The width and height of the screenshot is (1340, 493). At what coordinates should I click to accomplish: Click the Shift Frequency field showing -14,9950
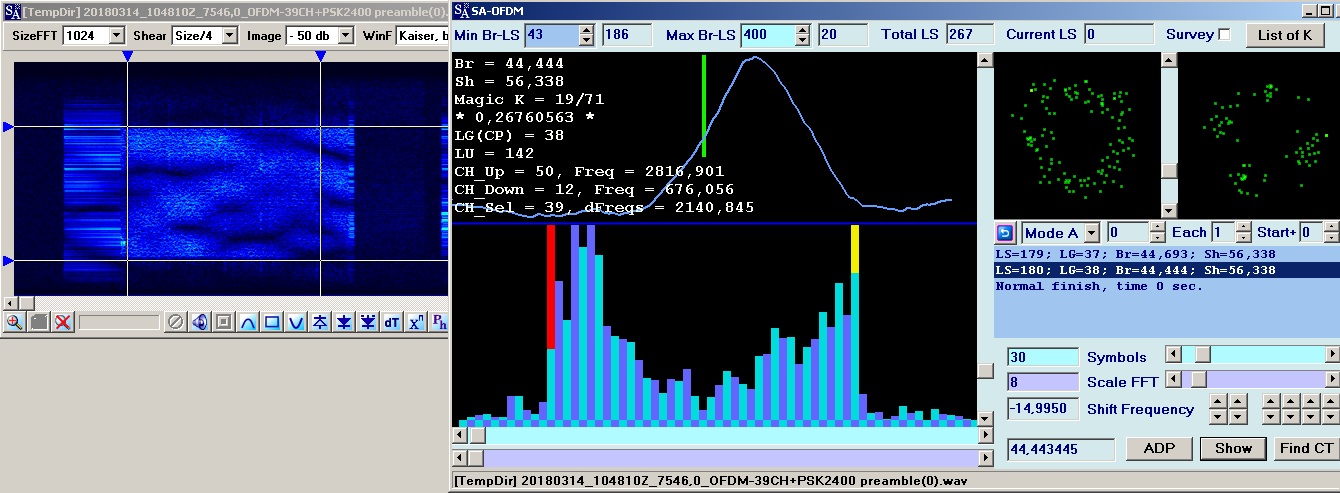click(1043, 408)
